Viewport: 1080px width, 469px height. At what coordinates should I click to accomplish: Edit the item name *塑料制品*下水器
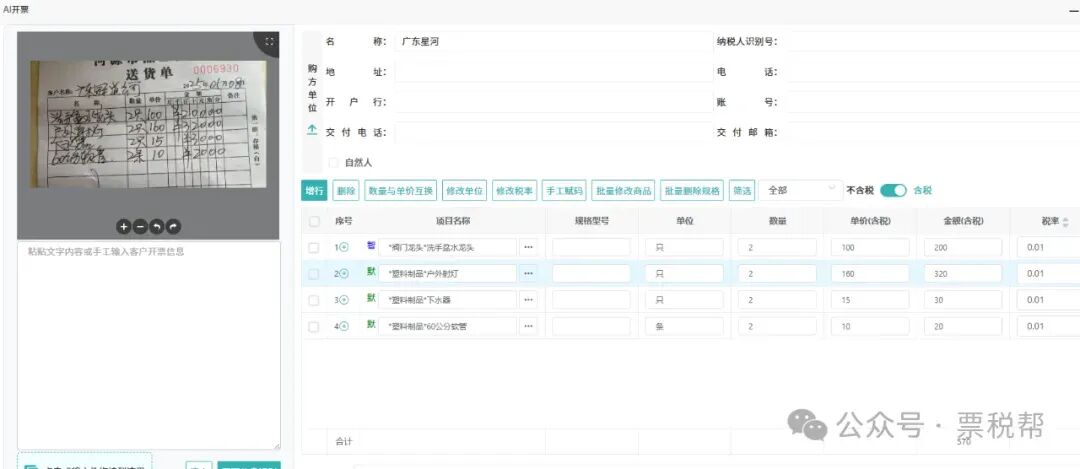447,300
